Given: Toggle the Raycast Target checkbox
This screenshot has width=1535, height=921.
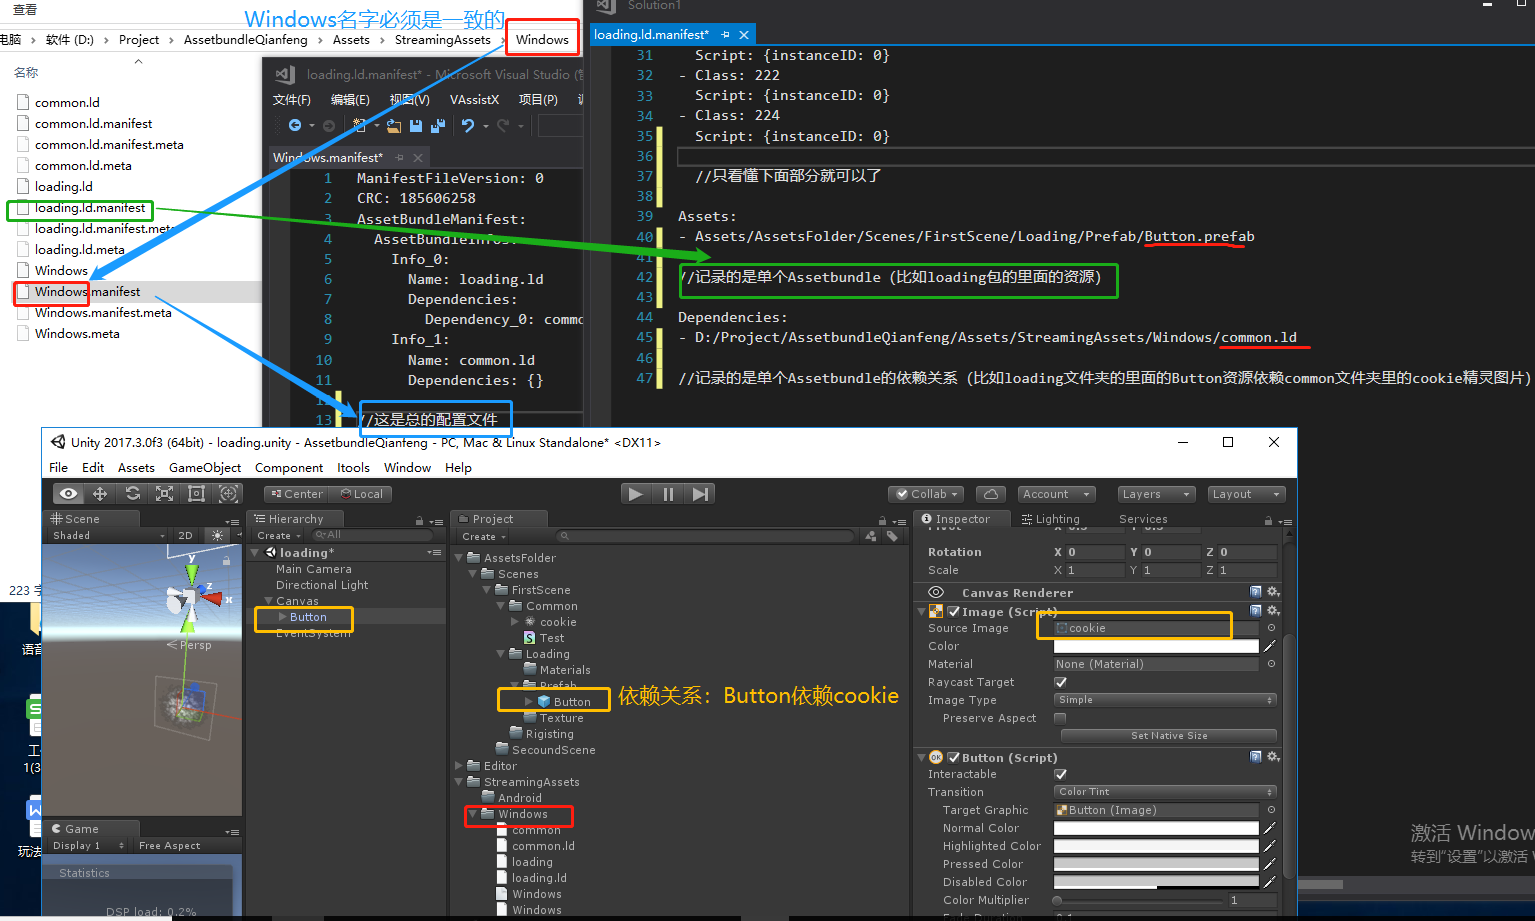Looking at the screenshot, I should coord(1061,682).
